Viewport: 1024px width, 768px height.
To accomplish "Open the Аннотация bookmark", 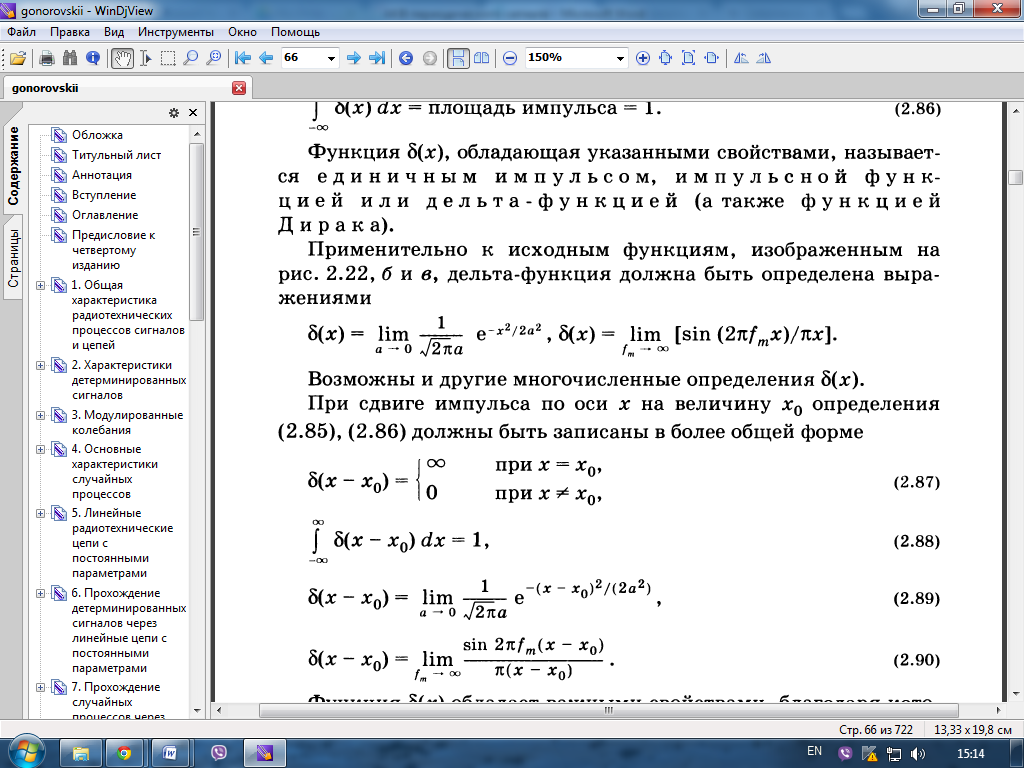I will coord(102,175).
